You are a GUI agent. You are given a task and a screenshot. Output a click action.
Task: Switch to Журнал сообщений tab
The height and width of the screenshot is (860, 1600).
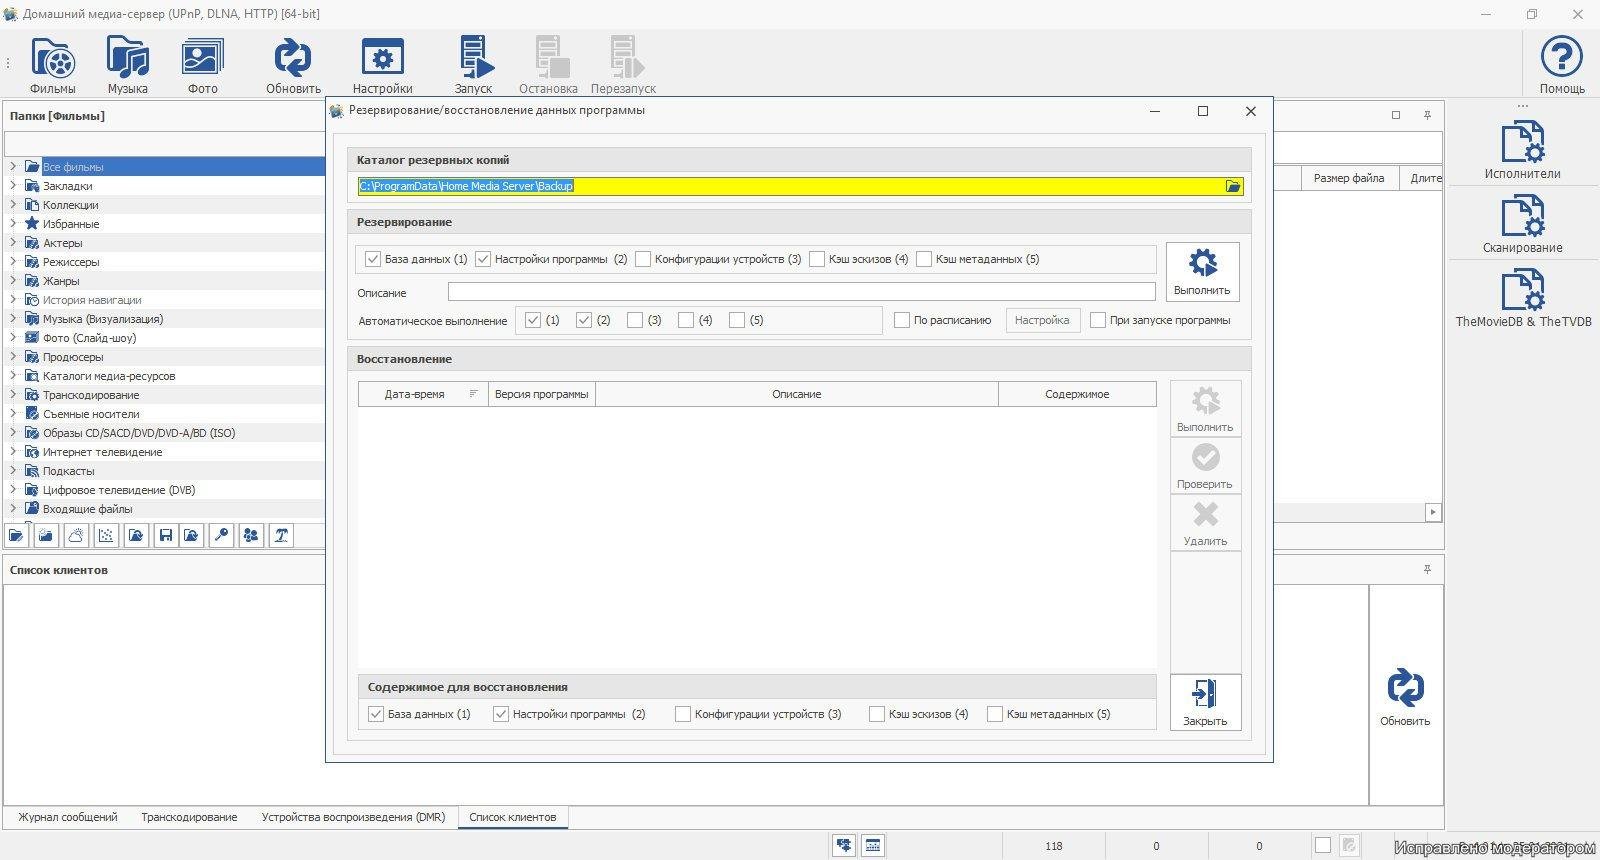[x=68, y=817]
